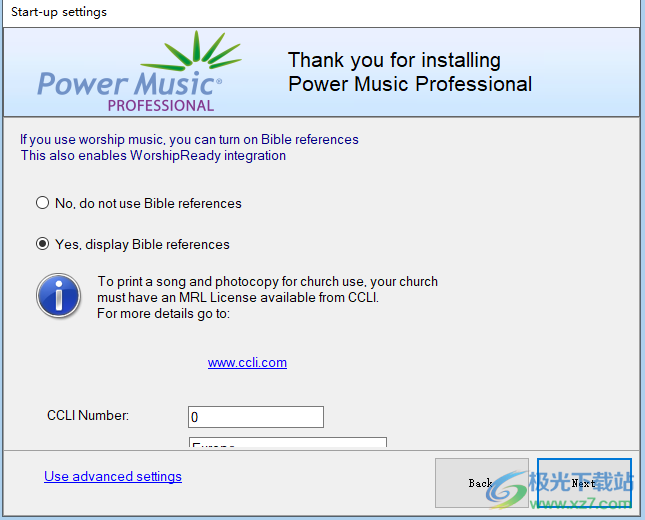Image resolution: width=645 pixels, height=520 pixels.
Task: Select 'No, do not use Bible references'
Action: coord(138,203)
